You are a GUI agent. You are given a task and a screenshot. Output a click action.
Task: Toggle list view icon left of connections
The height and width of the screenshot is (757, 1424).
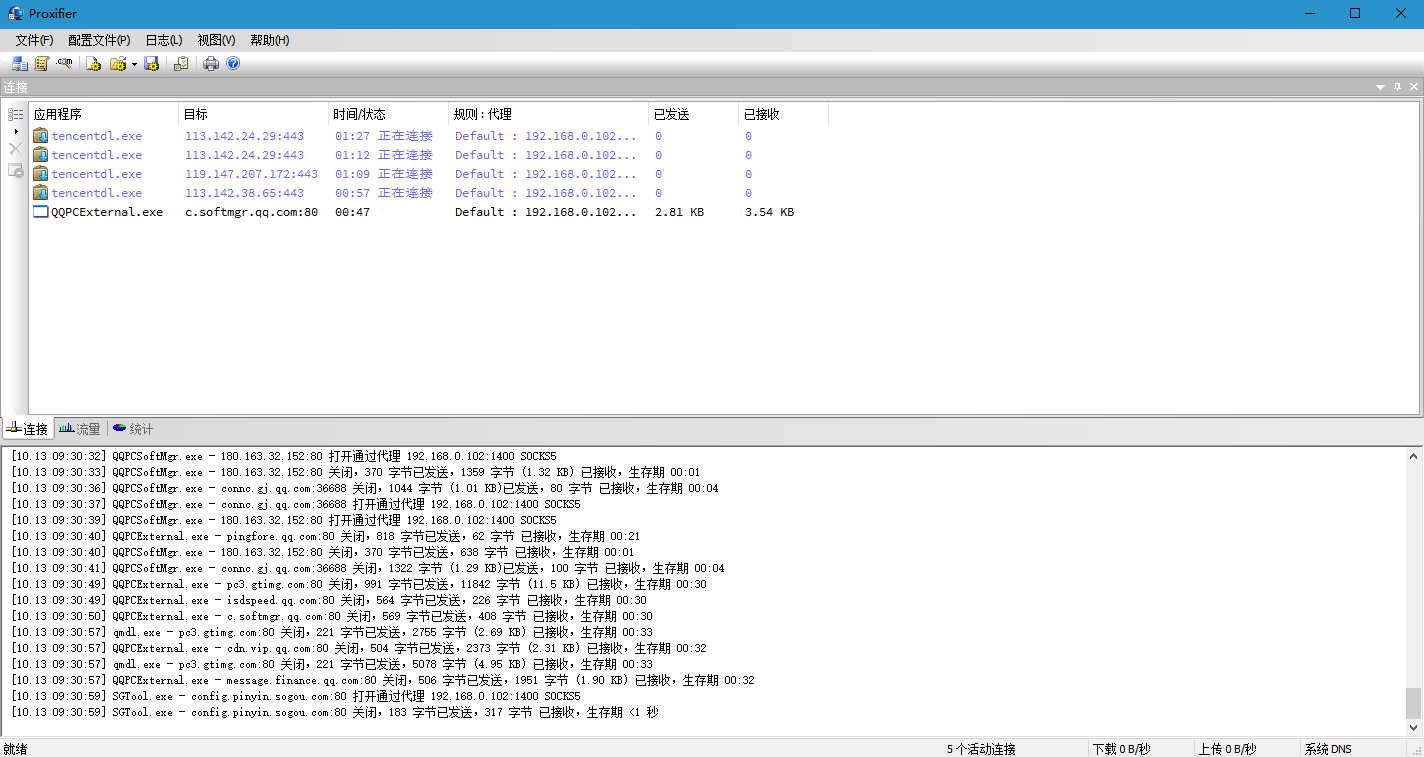pos(15,115)
